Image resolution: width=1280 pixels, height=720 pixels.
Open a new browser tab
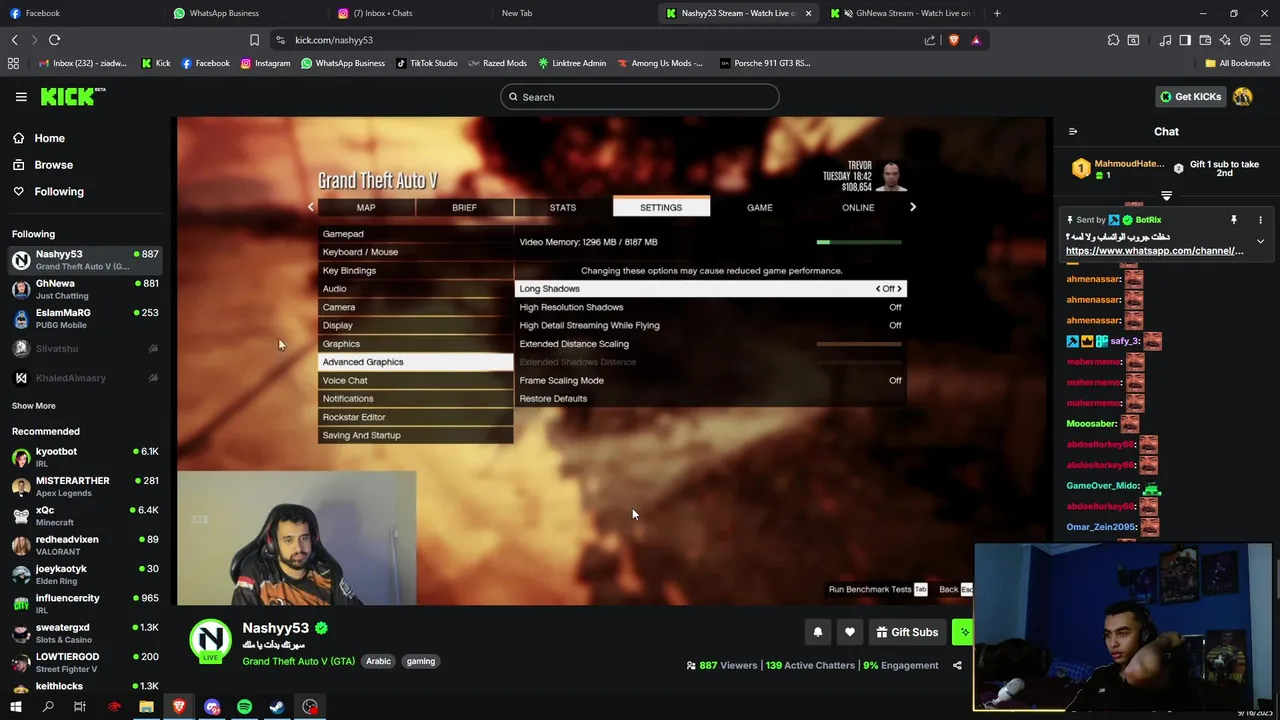(x=997, y=13)
